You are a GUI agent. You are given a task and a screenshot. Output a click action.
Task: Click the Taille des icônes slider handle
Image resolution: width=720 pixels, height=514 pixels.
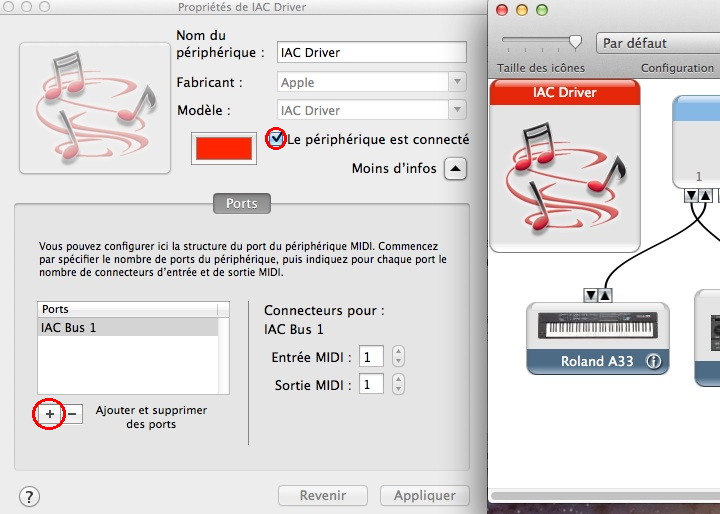[575, 42]
